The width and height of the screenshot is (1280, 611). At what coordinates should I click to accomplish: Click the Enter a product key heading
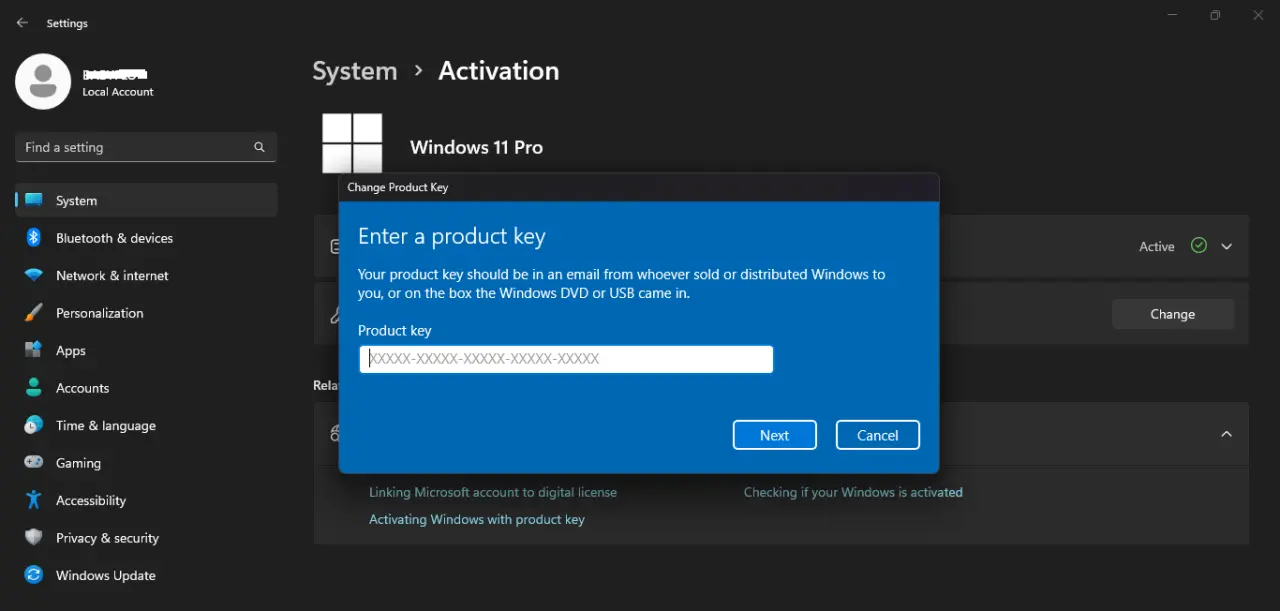452,237
